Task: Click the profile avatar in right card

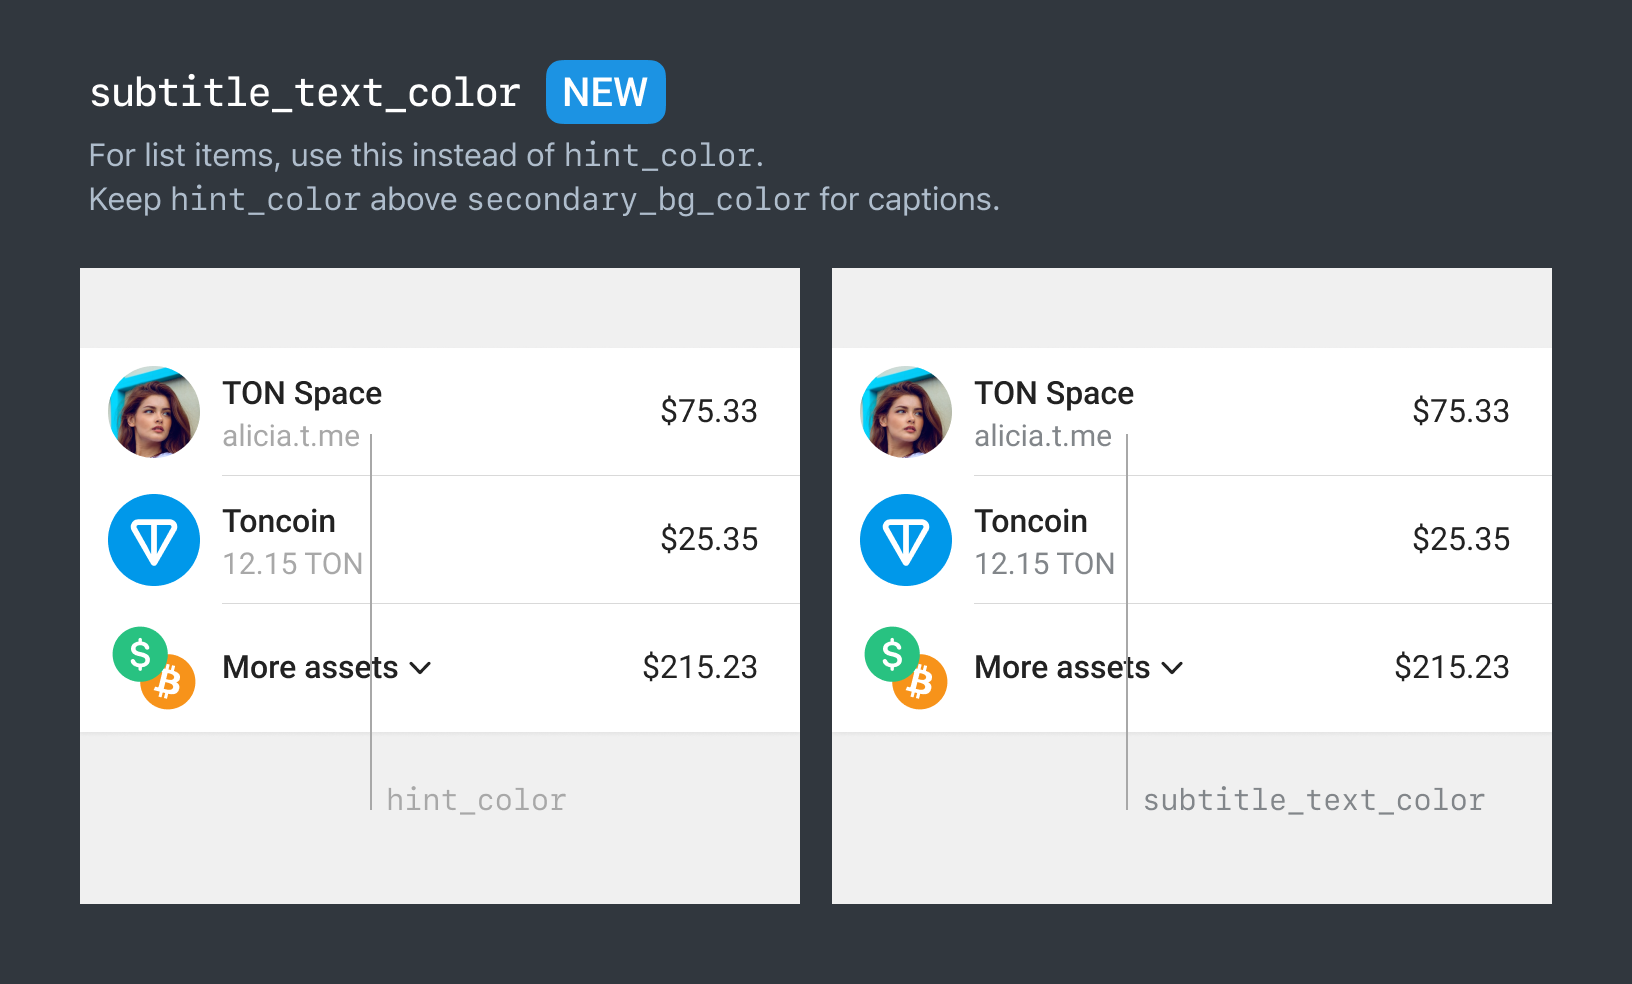Action: coord(906,411)
